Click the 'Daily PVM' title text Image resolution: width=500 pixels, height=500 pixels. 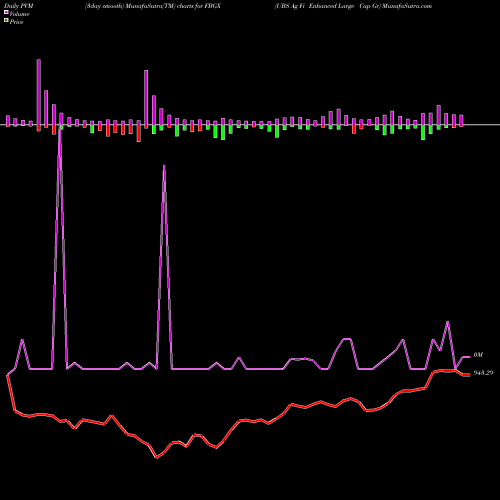[19, 6]
